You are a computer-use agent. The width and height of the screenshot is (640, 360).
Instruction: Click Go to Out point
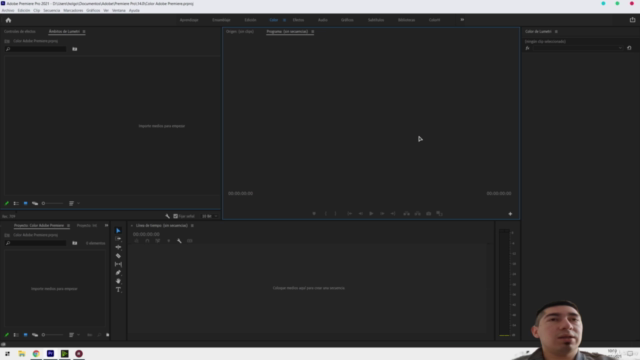pos(393,213)
